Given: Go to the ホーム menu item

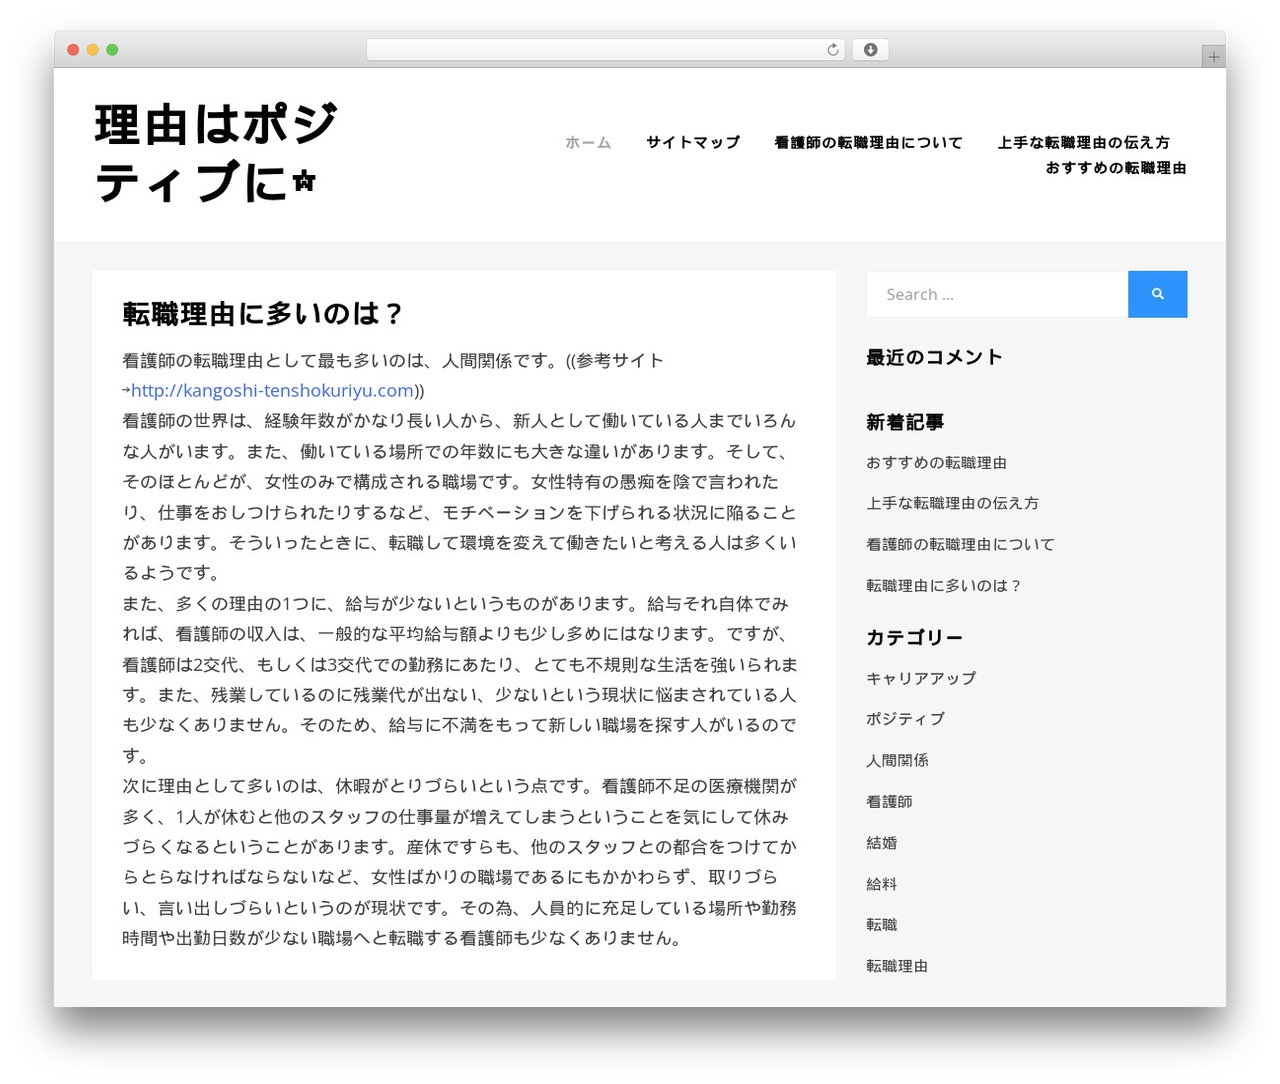Looking at the screenshot, I should pyautogui.click(x=588, y=142).
